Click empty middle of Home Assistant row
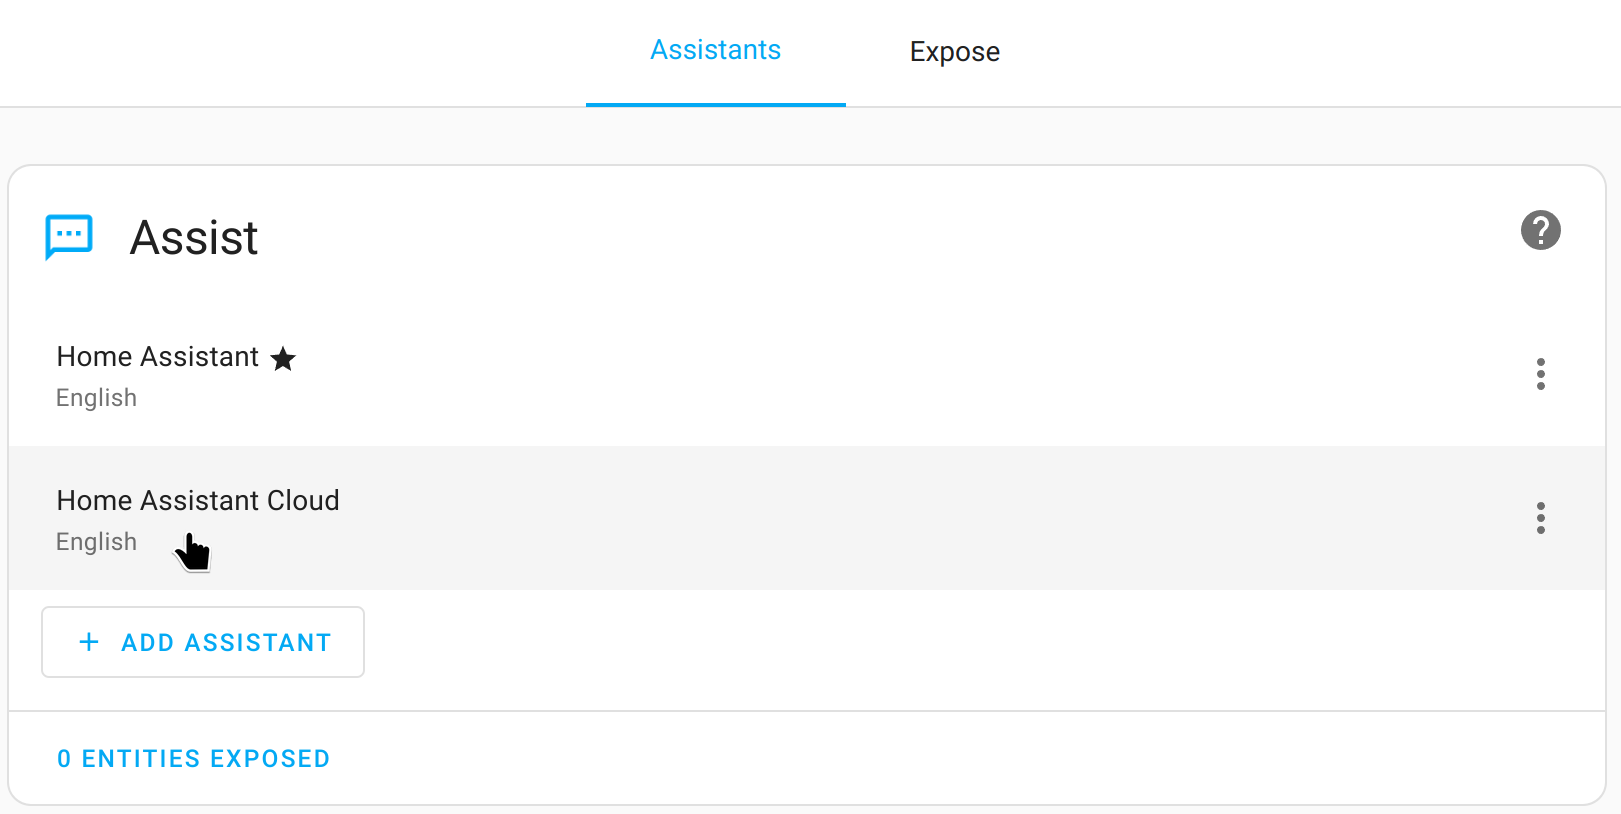The width and height of the screenshot is (1621, 814). tap(800, 375)
